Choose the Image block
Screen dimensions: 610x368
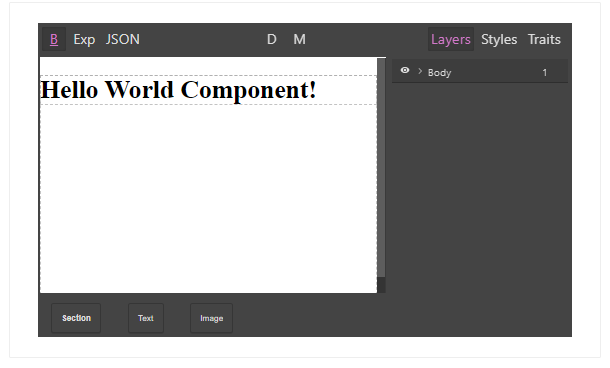(212, 318)
